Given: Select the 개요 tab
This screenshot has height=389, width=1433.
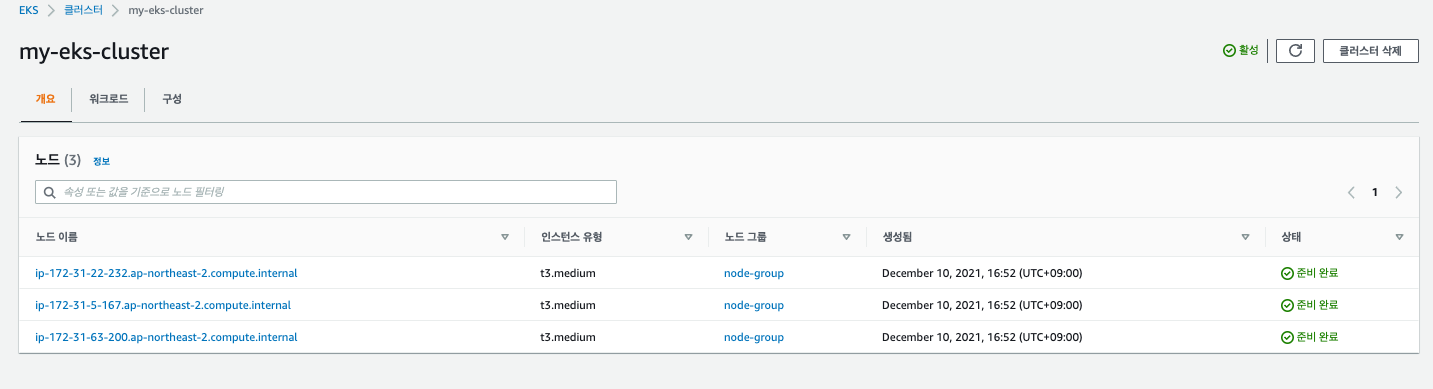Looking at the screenshot, I should [x=45, y=99].
